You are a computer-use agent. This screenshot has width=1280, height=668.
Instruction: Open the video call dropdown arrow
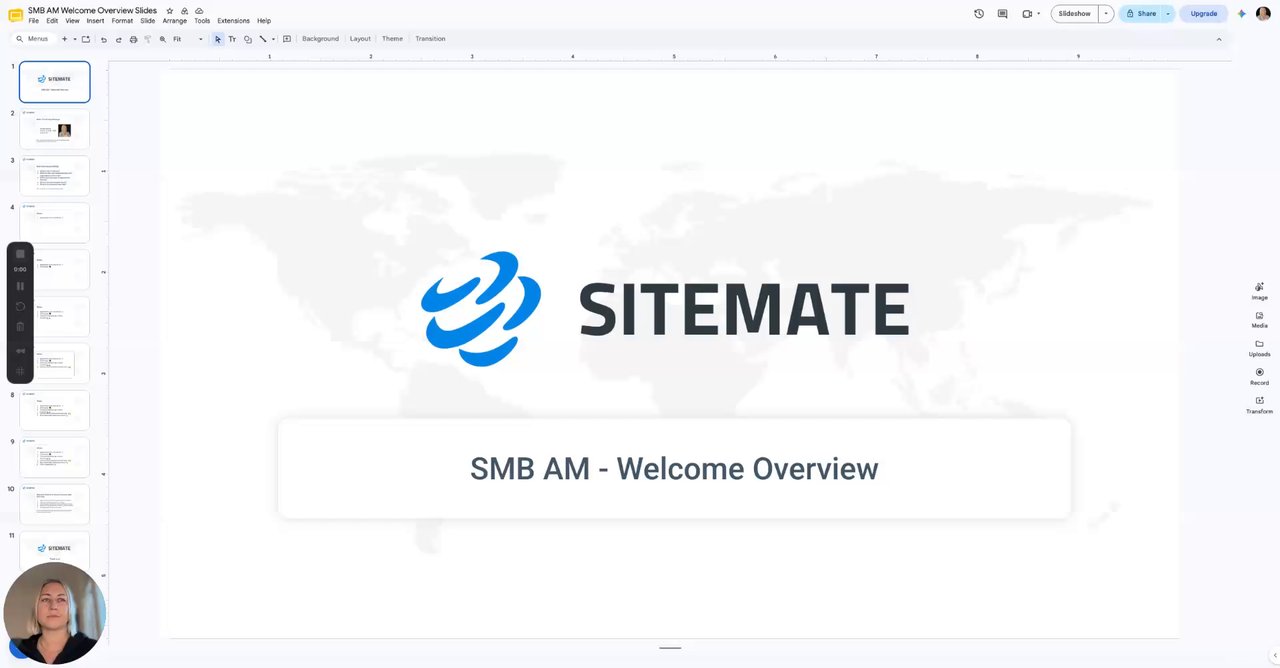[x=1038, y=14]
